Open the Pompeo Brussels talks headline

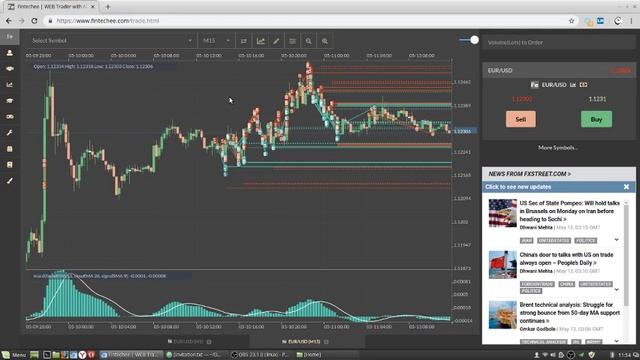click(570, 211)
